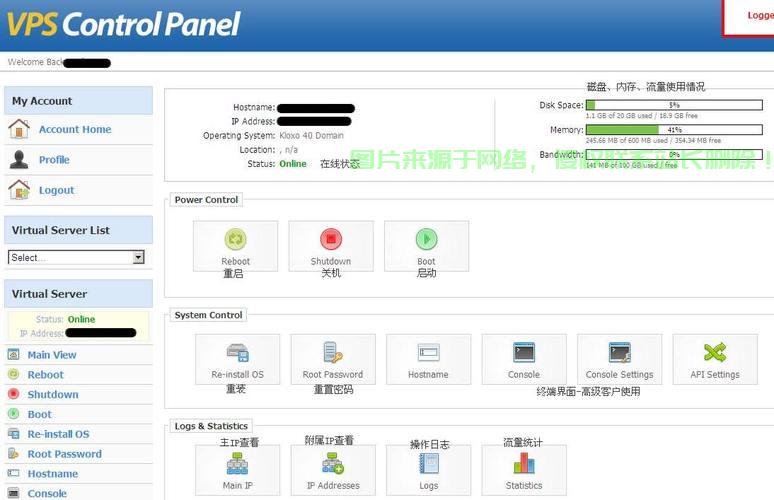Click the Memory usage bar
The image size is (774, 500).
tap(674, 130)
